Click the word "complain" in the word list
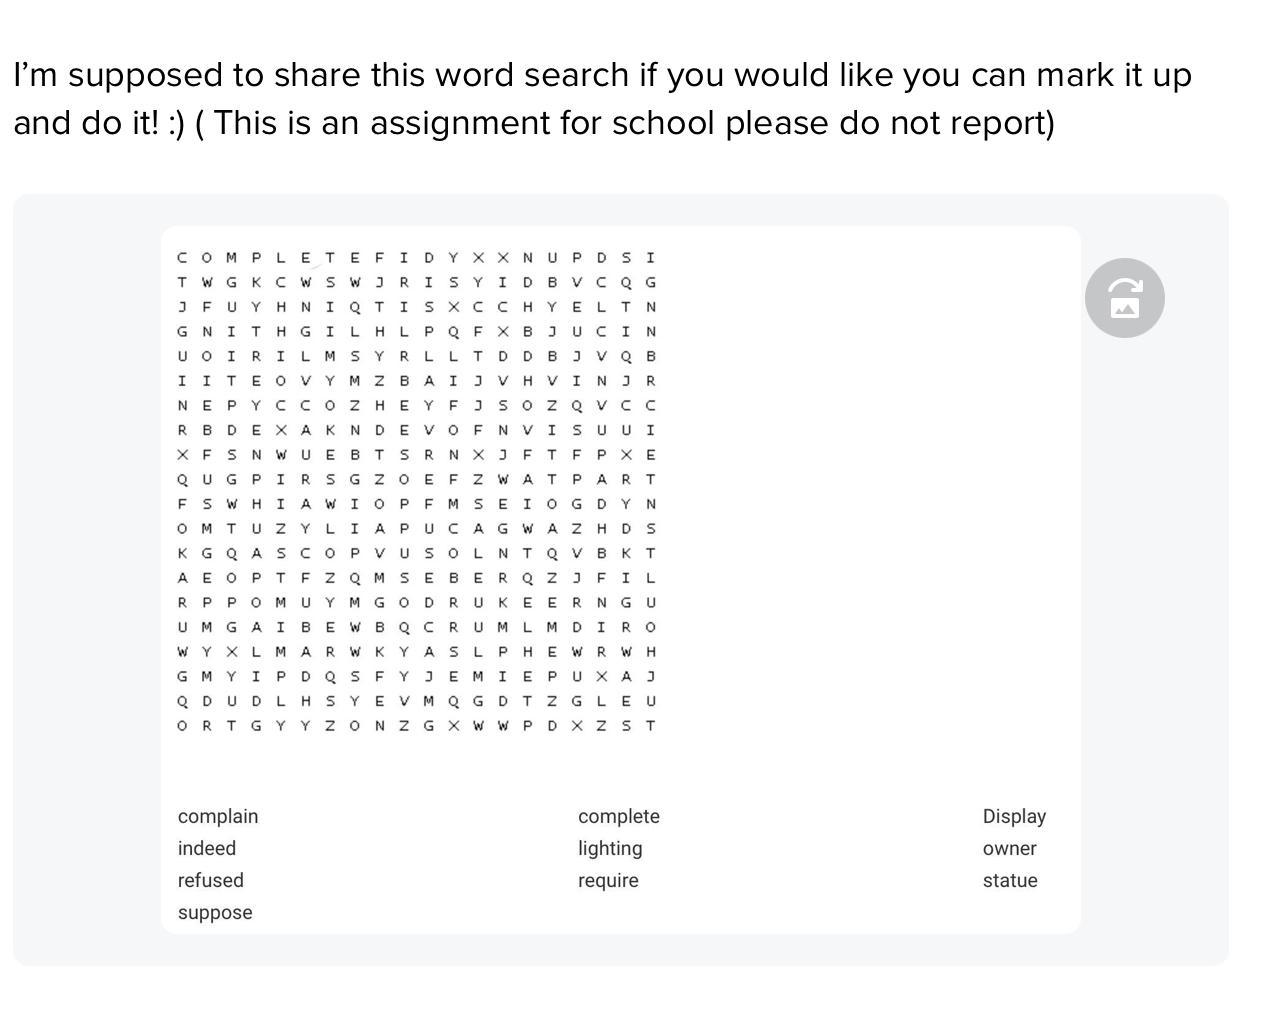1275x1027 pixels. click(x=218, y=816)
